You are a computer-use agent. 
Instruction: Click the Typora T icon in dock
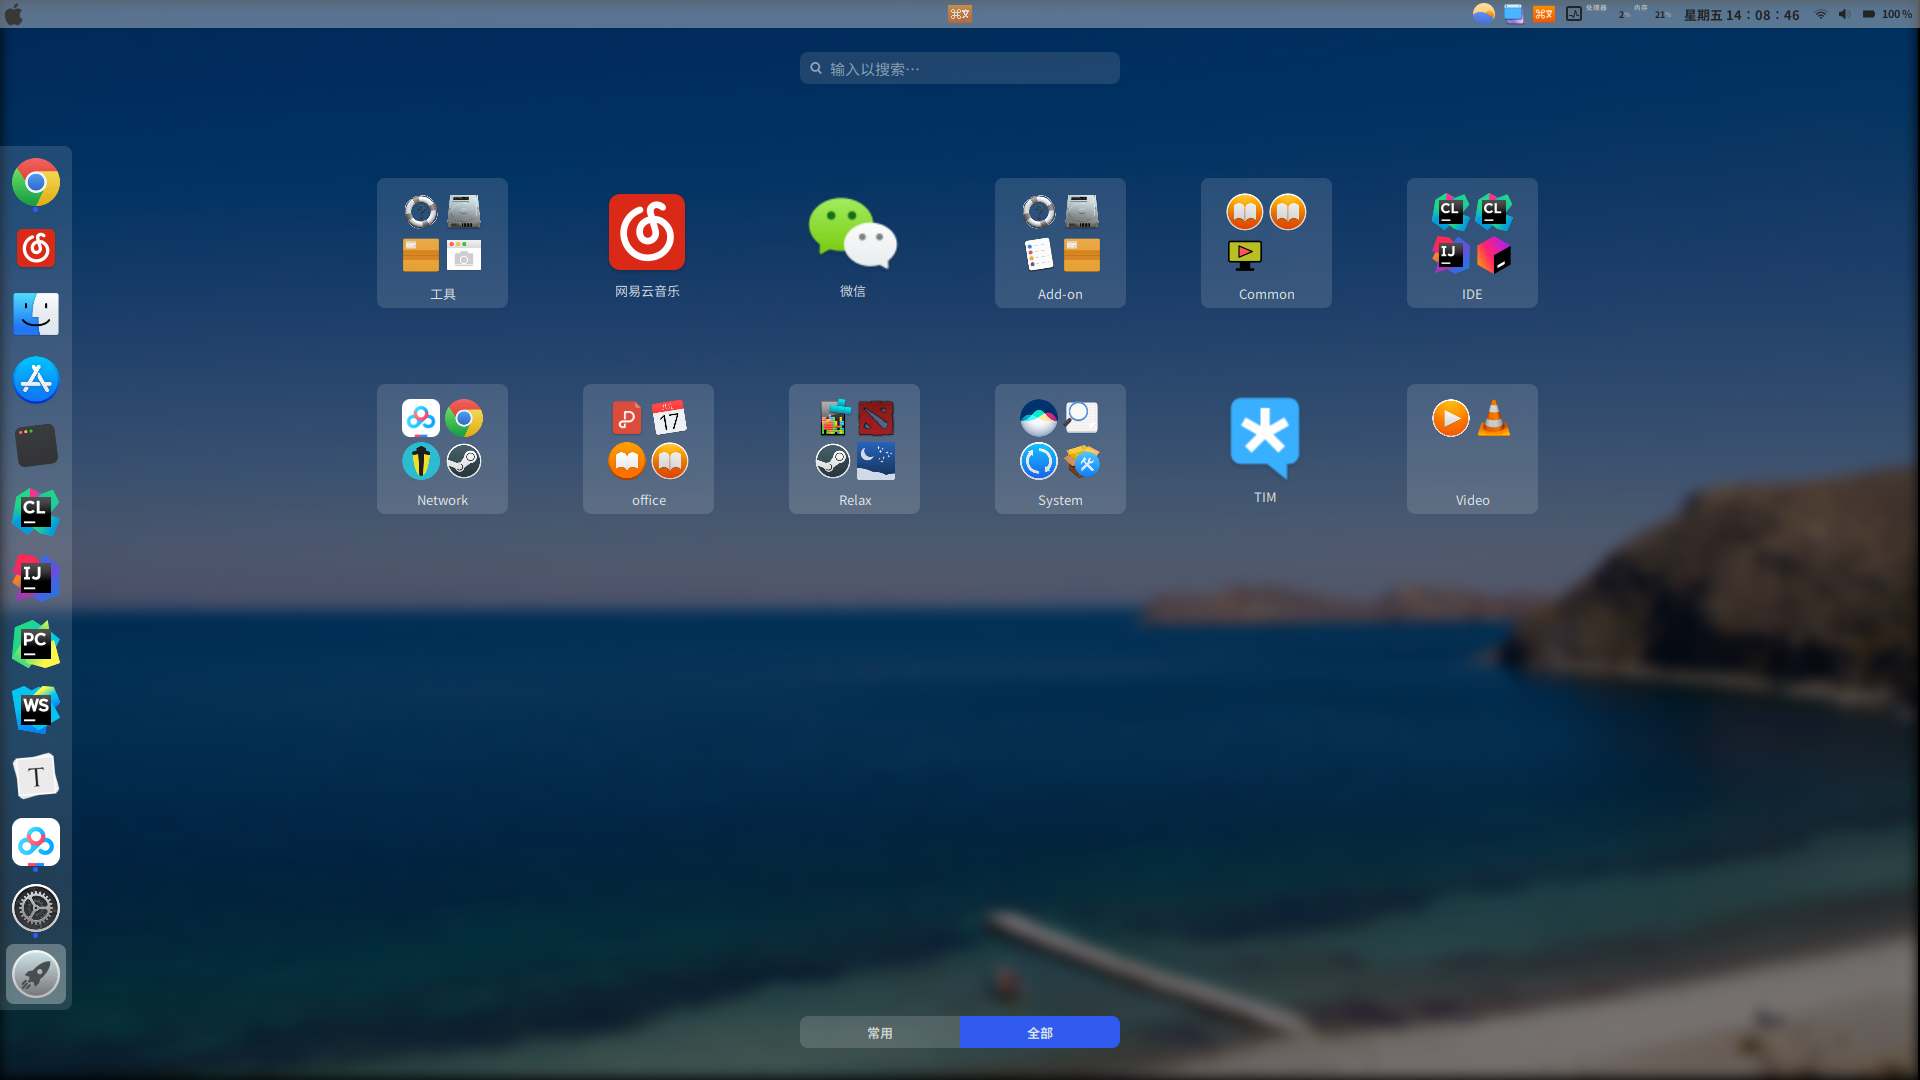pyautogui.click(x=36, y=776)
